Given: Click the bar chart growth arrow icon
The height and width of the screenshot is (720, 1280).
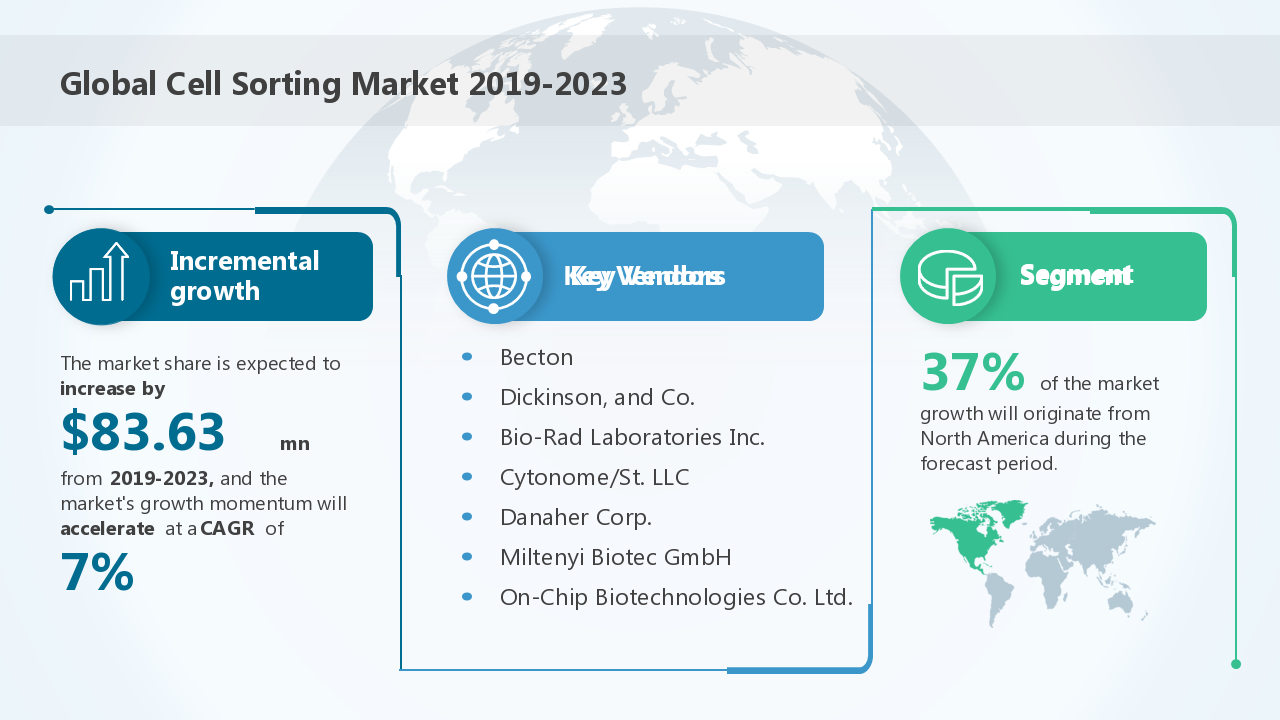Looking at the screenshot, I should [100, 276].
